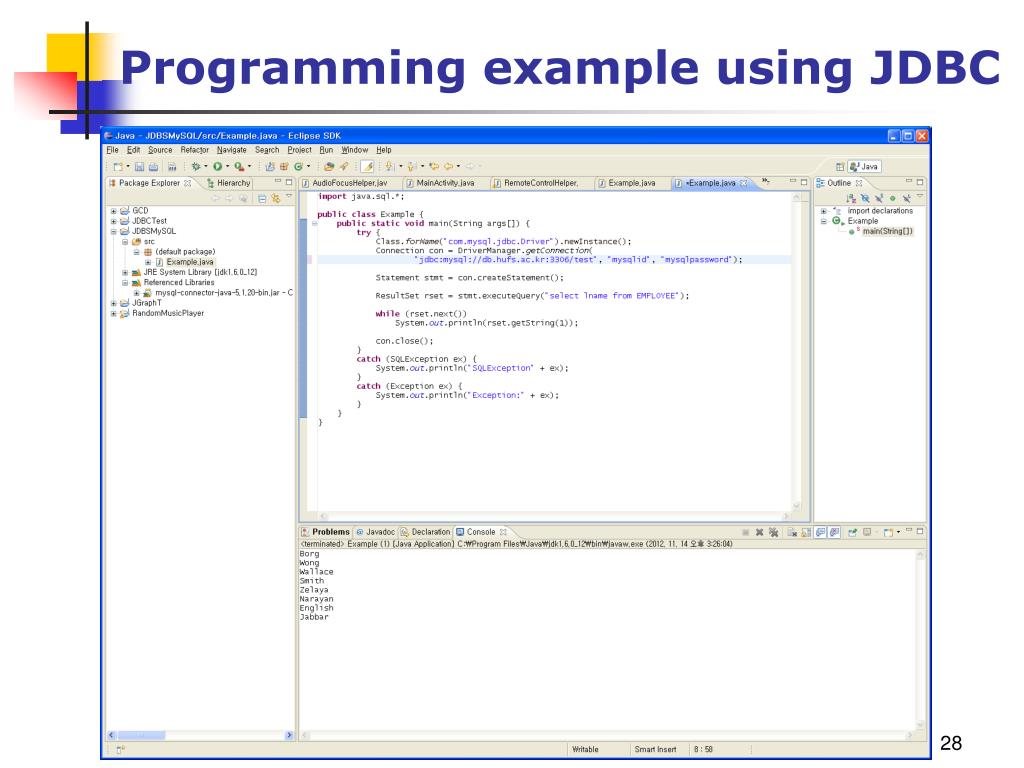
Task: Click the Outline Sort alphabetically icon
Action: tap(850, 198)
